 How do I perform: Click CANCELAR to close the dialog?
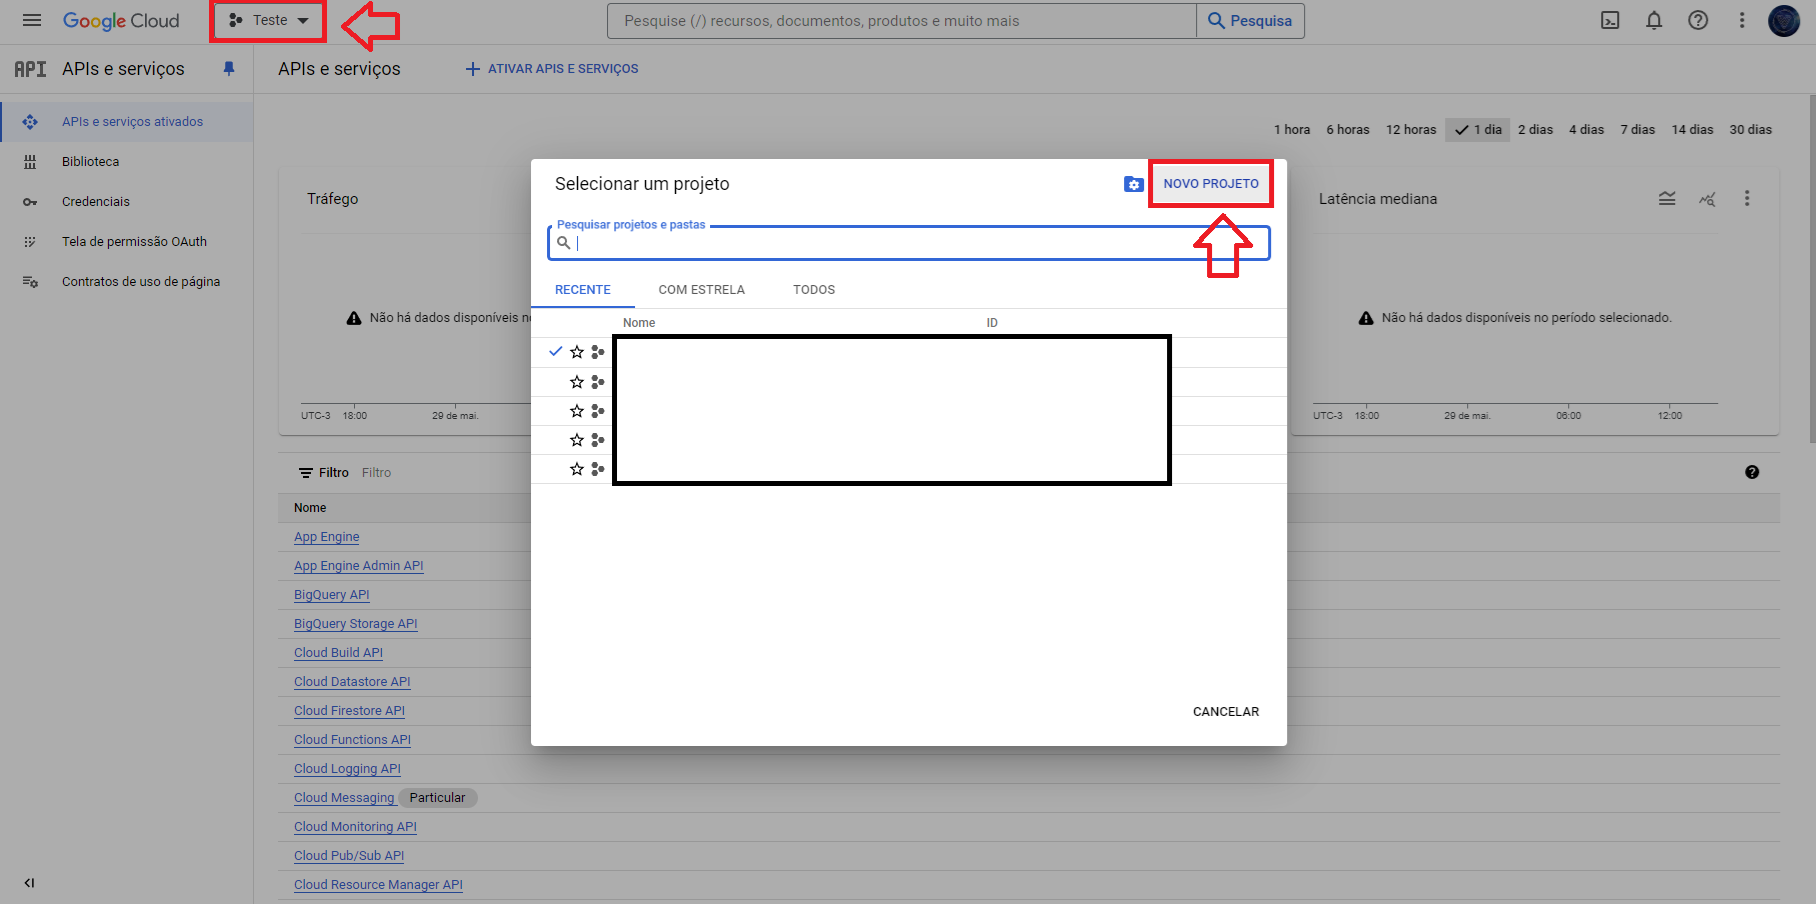pos(1225,712)
